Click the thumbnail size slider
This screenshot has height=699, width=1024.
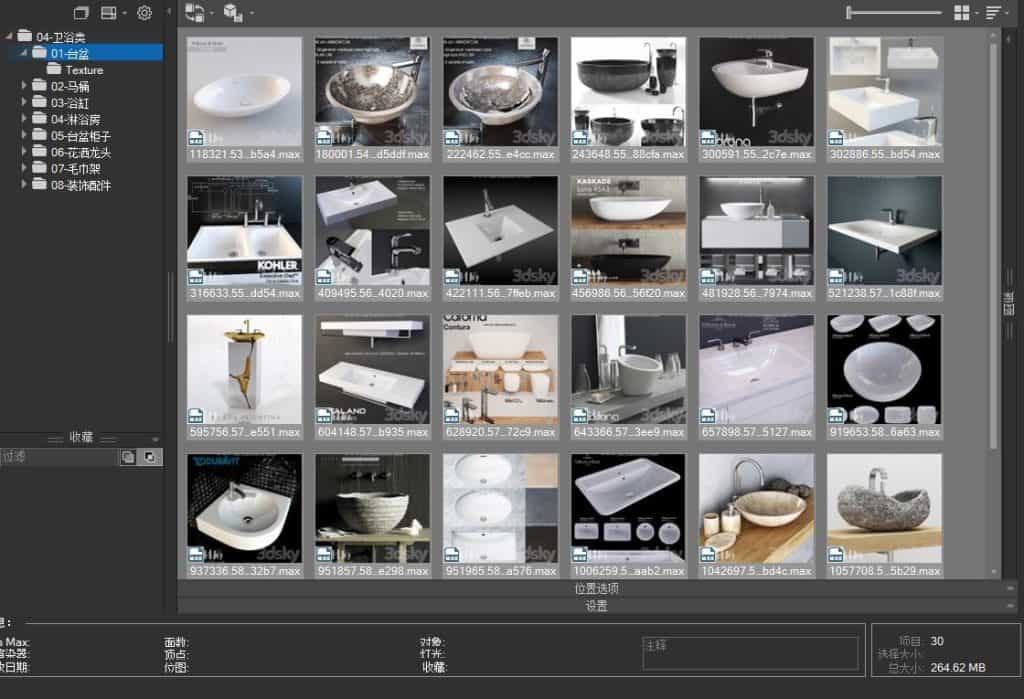click(x=894, y=13)
